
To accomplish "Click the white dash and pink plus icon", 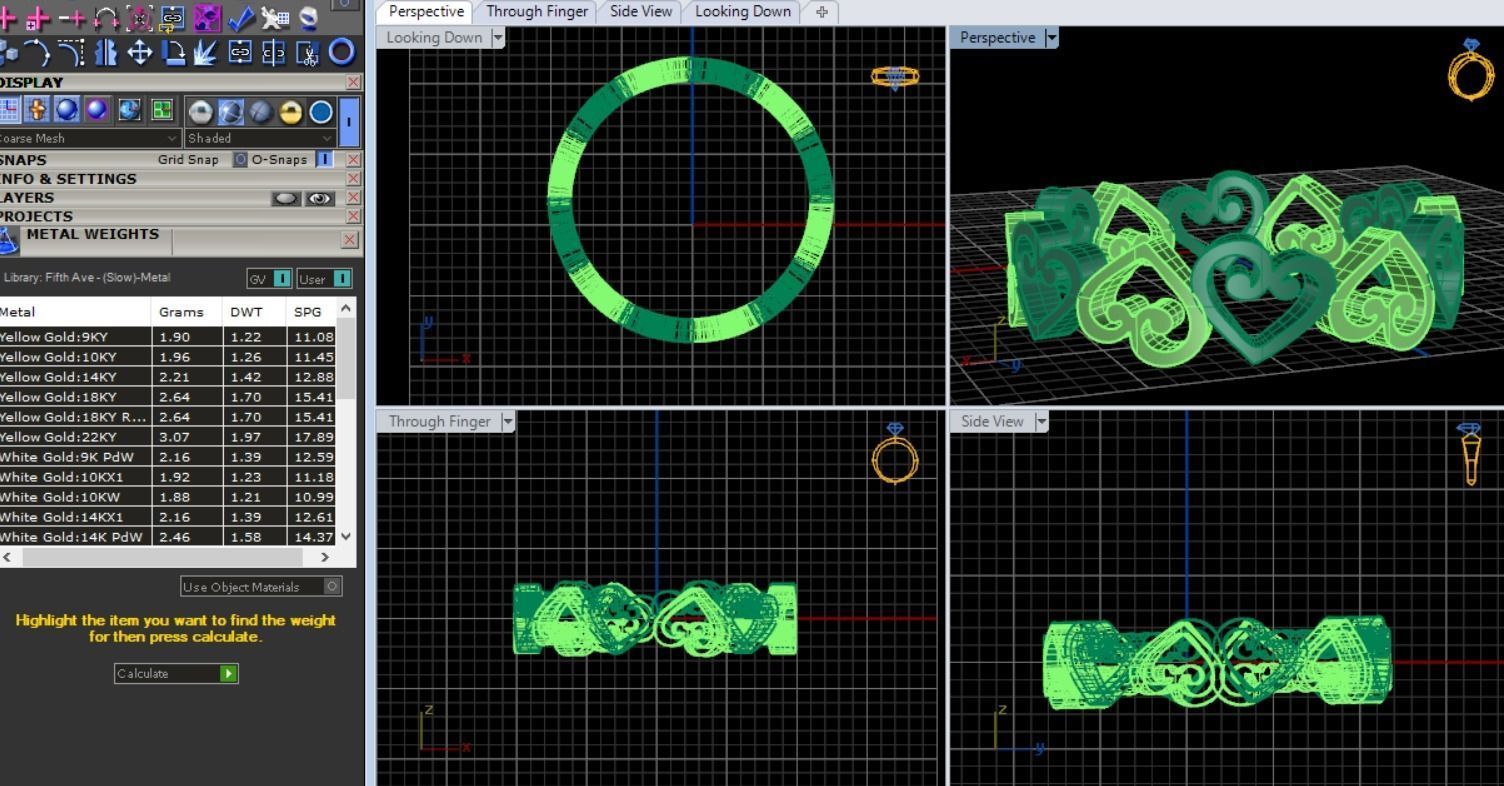I will click(72, 17).
